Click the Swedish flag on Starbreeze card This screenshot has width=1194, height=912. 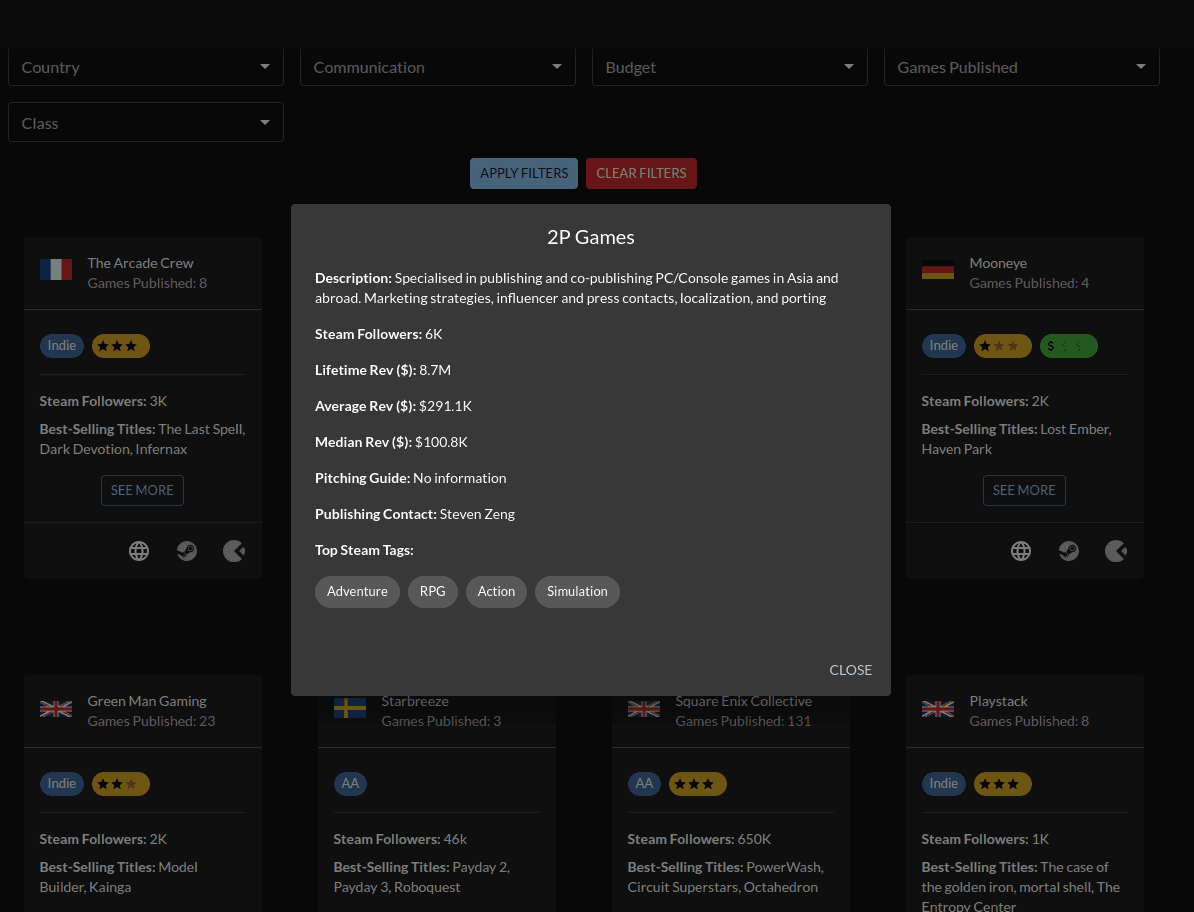[x=350, y=709]
